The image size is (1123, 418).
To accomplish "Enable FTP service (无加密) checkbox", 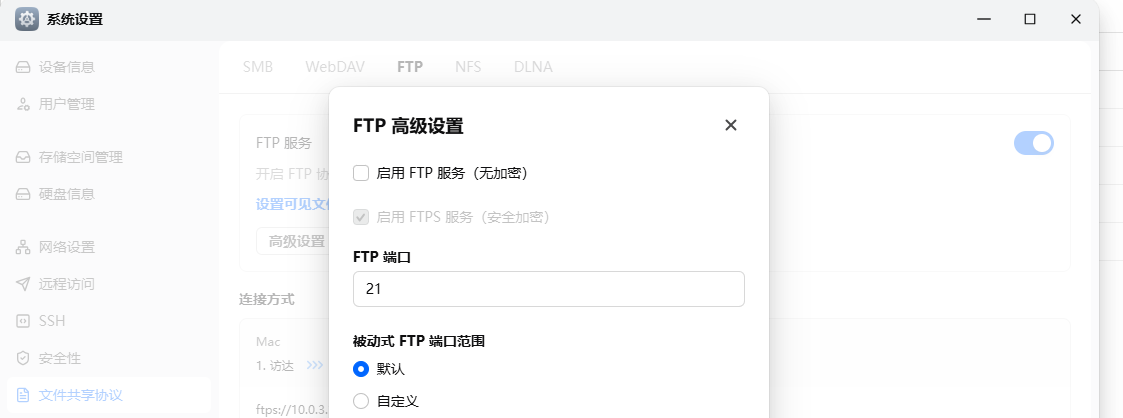I will 362,173.
